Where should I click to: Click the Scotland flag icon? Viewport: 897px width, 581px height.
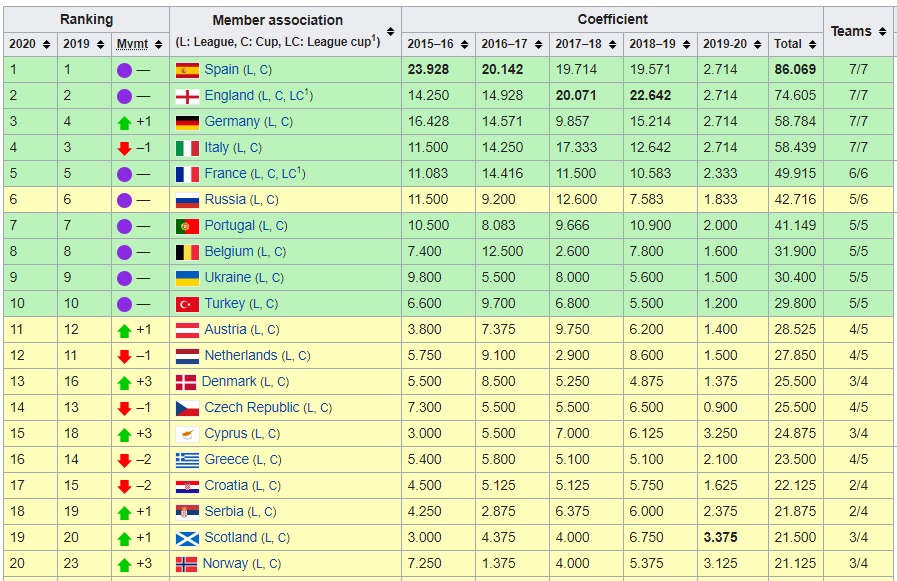(187, 538)
